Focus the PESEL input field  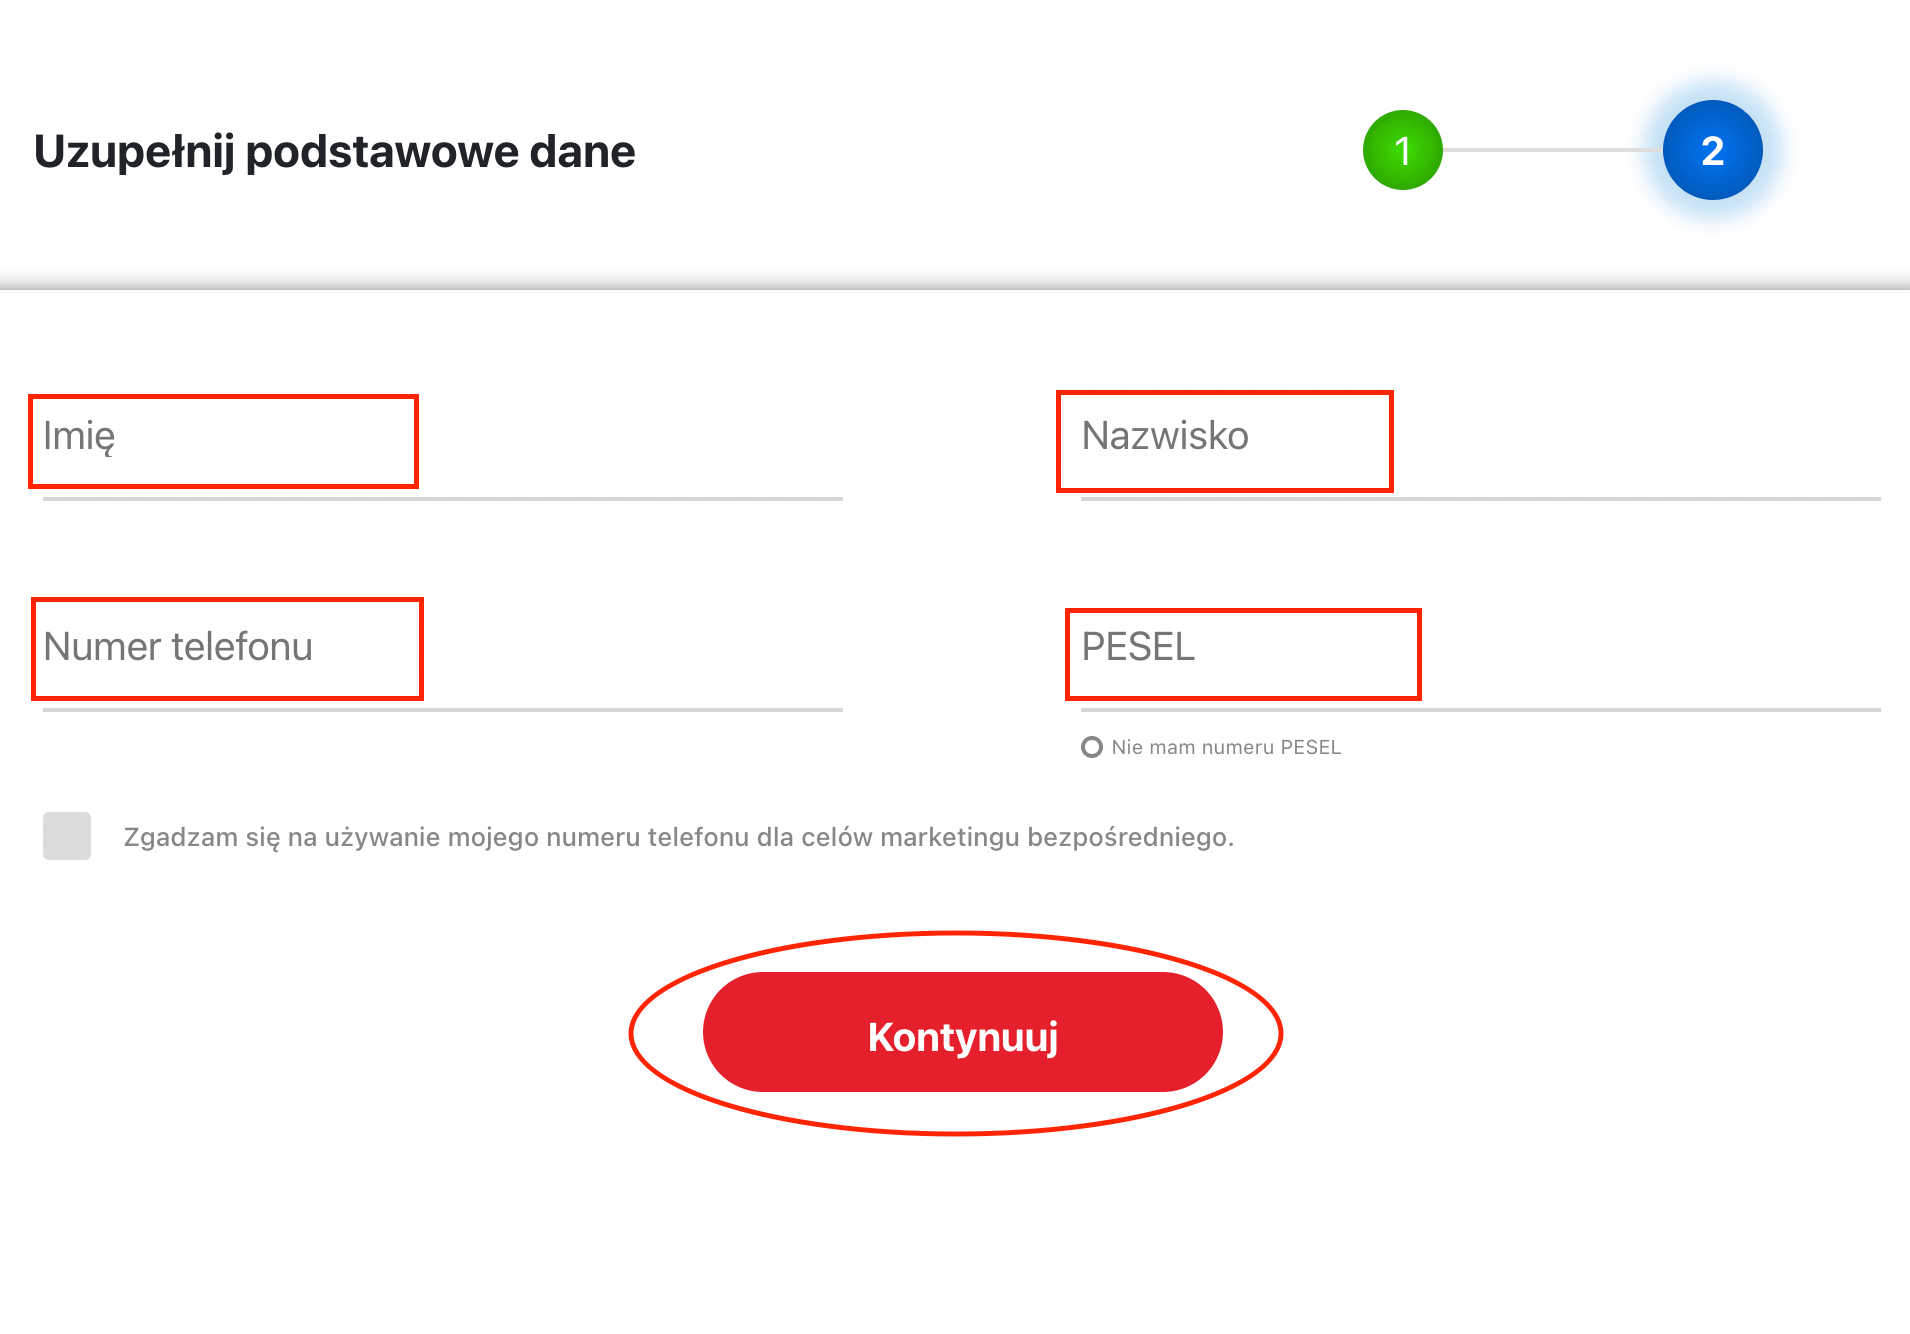click(1480, 648)
